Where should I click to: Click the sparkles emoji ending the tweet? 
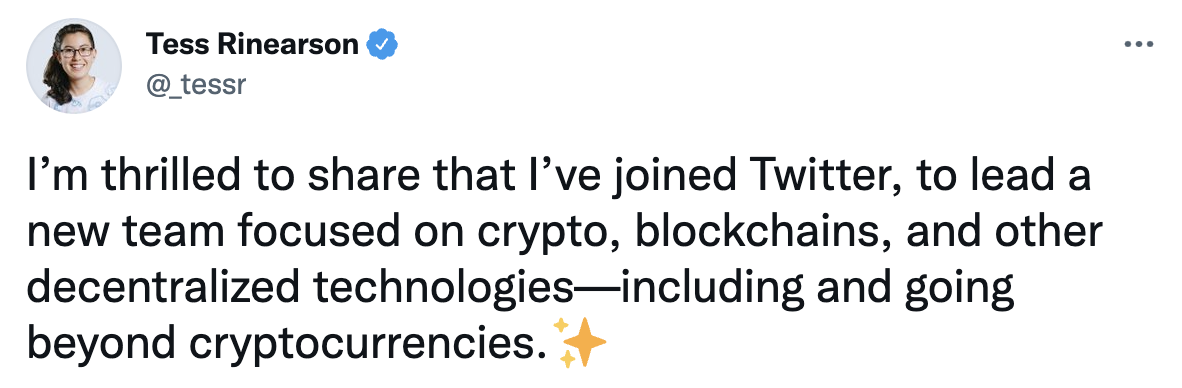click(x=580, y=343)
